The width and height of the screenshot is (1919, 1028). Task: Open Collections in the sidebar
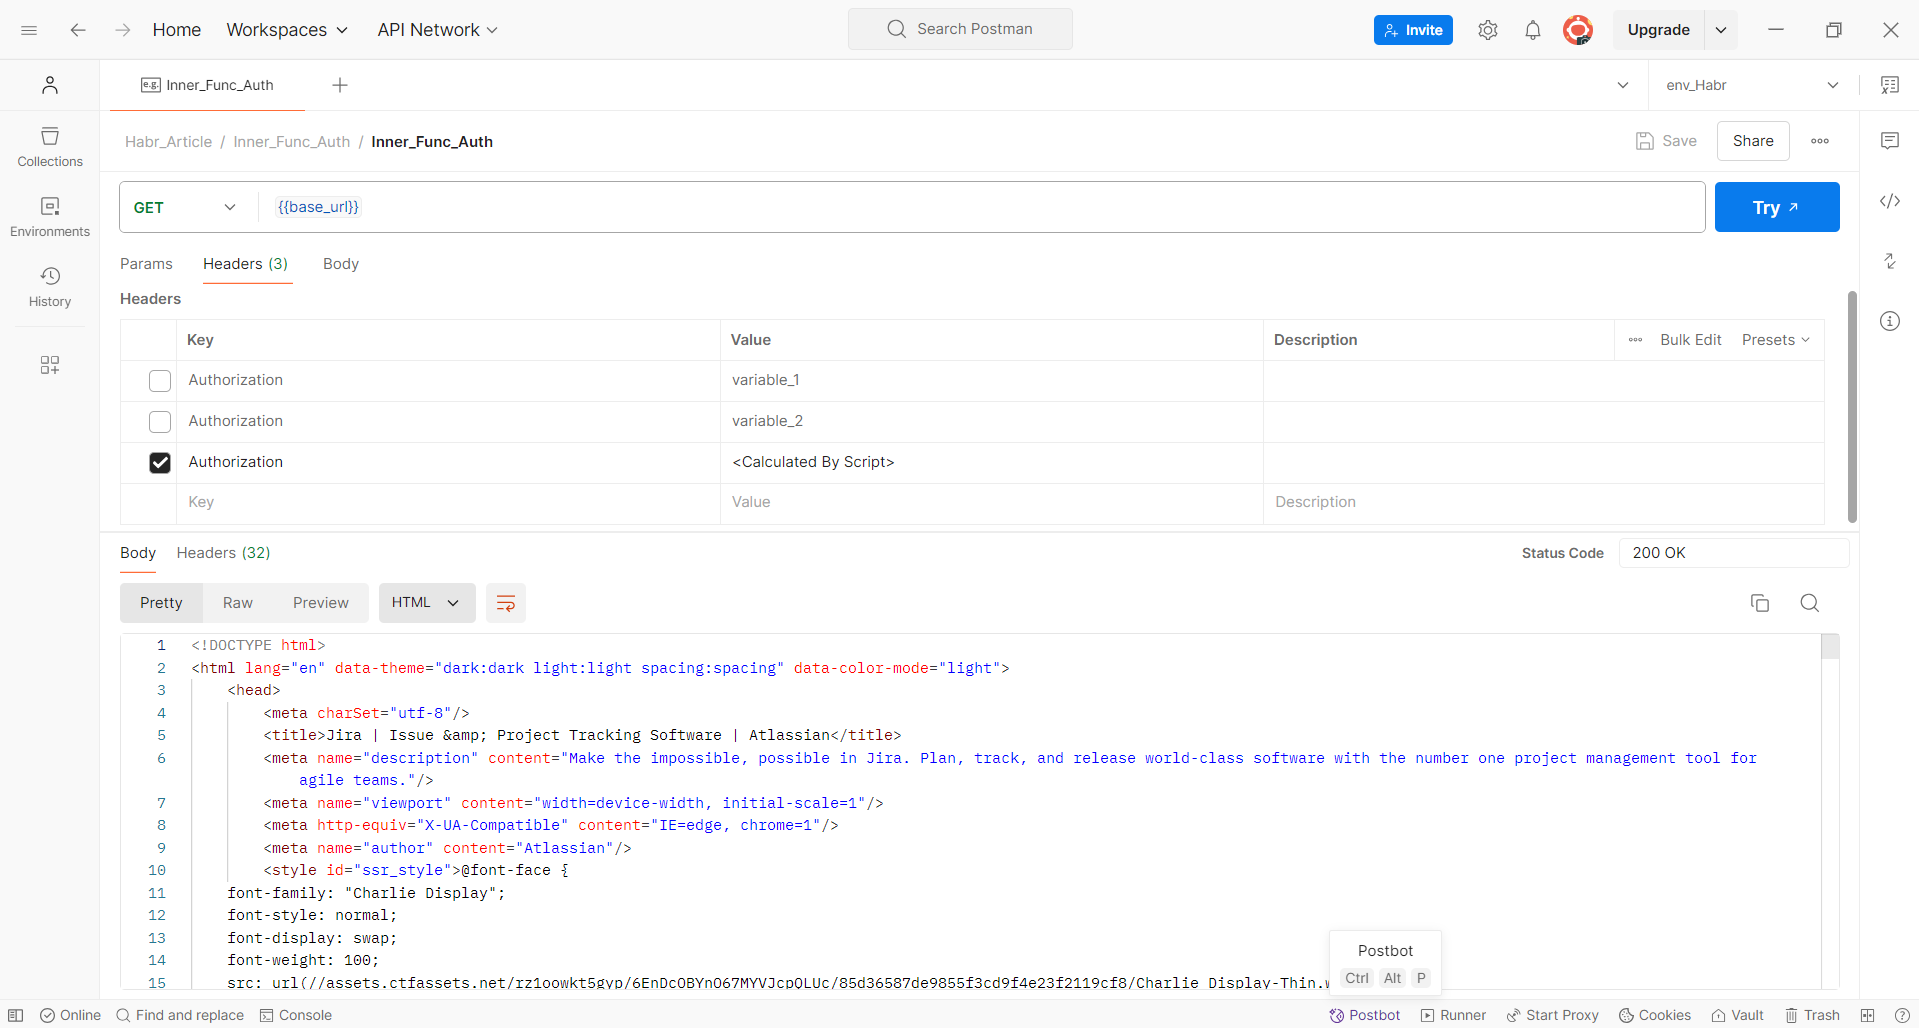click(50, 147)
